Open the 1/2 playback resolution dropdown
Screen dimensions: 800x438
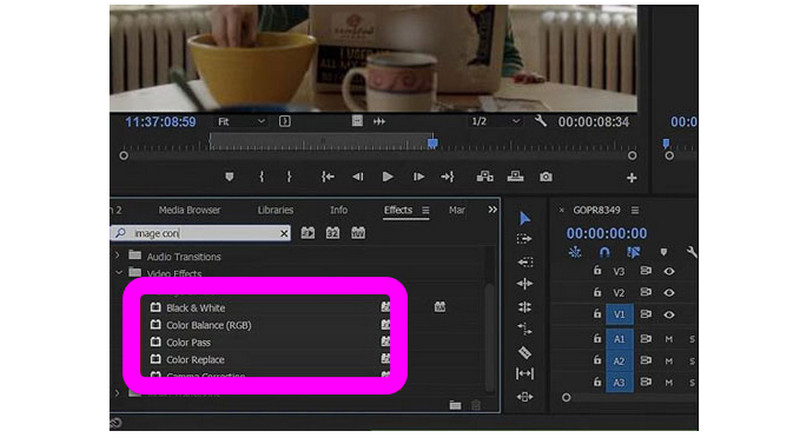click(493, 121)
